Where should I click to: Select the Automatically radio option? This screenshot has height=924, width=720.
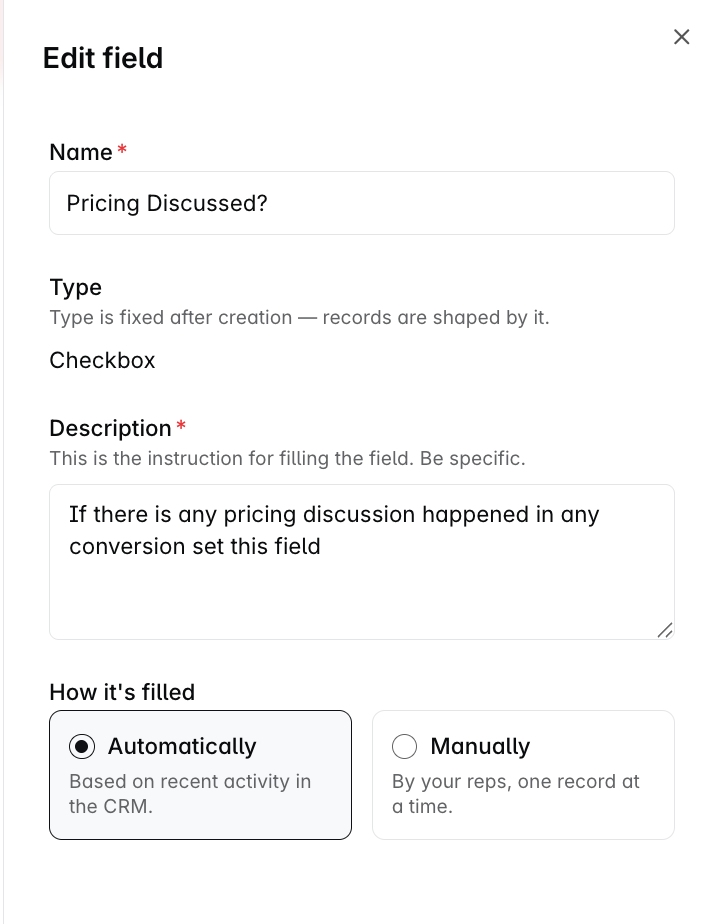pos(200,775)
